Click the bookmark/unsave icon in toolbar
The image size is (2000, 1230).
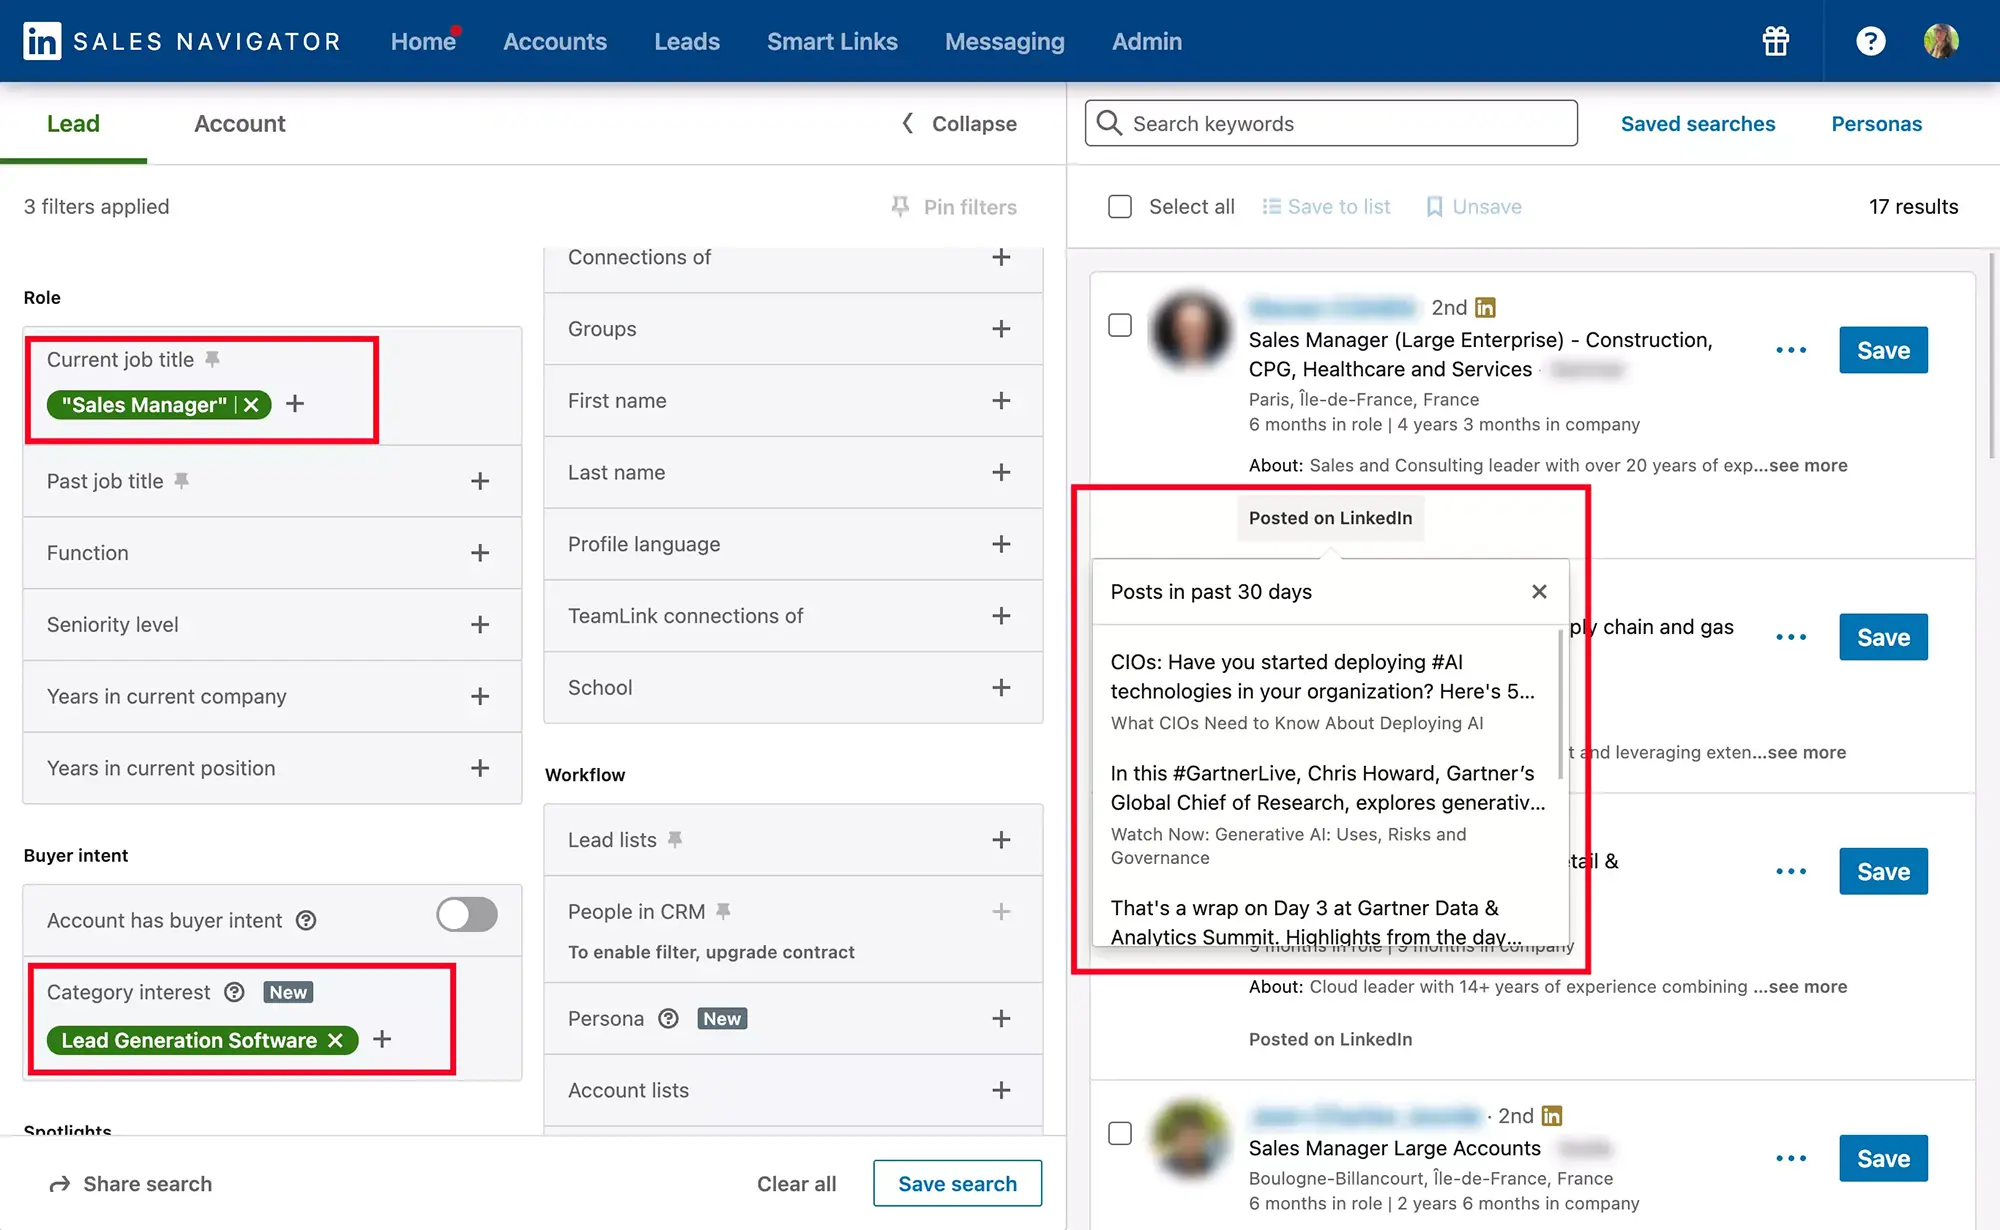1431,206
